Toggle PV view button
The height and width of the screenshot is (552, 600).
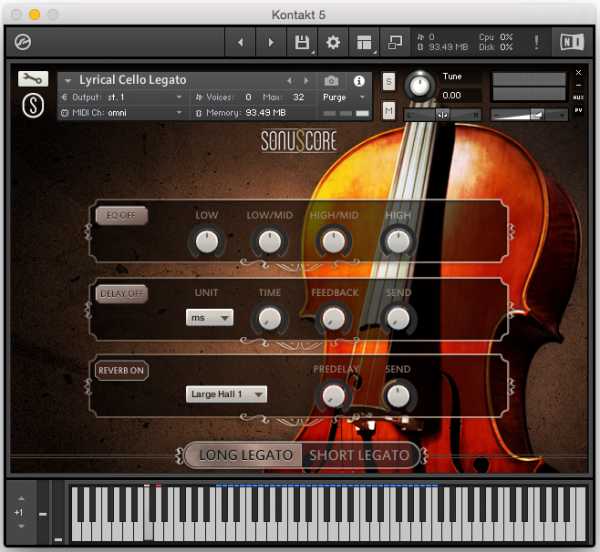pos(579,110)
